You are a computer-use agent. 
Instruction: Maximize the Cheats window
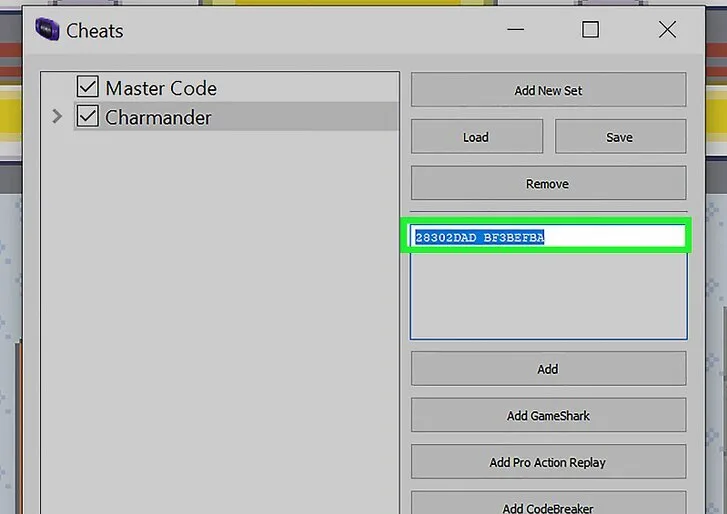pos(590,30)
